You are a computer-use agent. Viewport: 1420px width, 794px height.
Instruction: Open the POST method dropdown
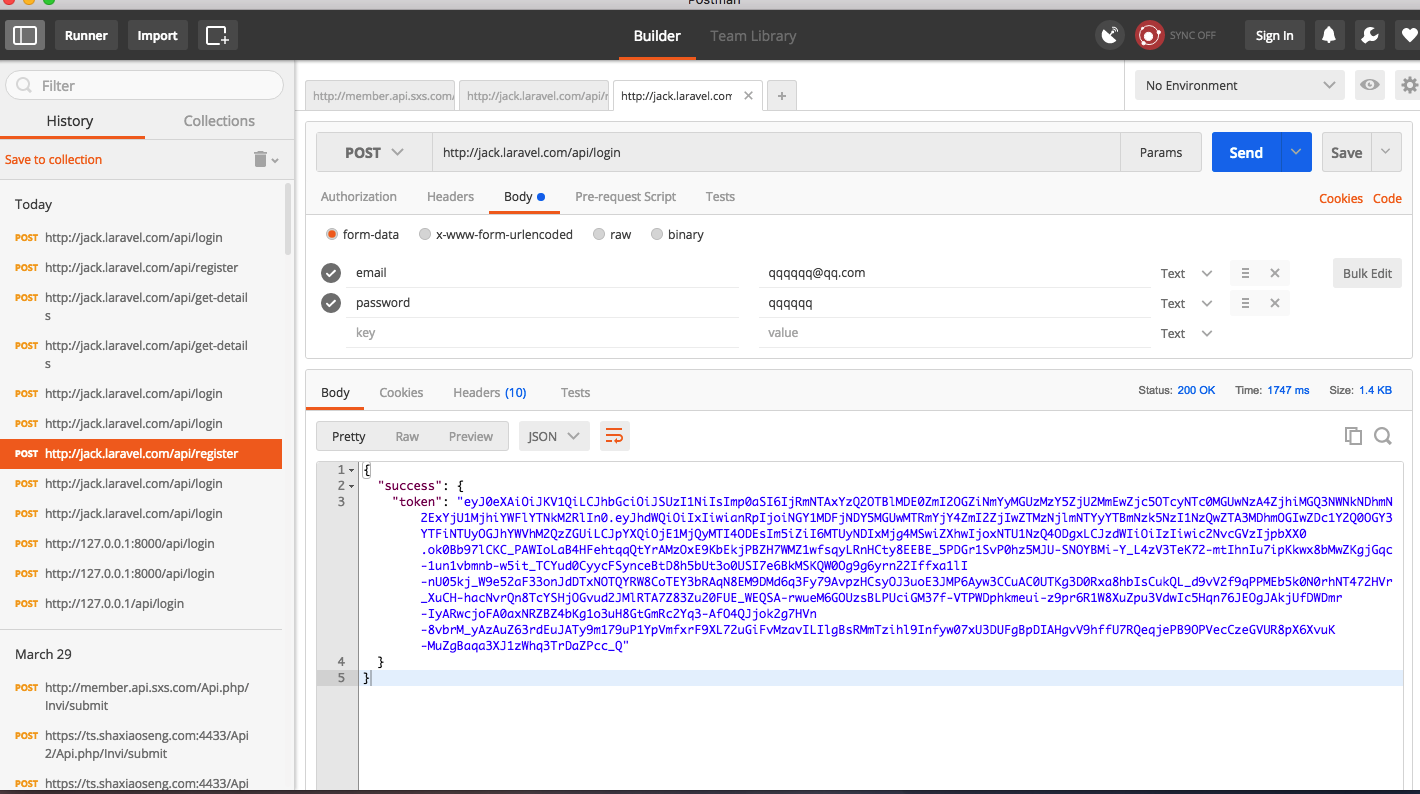tap(374, 153)
